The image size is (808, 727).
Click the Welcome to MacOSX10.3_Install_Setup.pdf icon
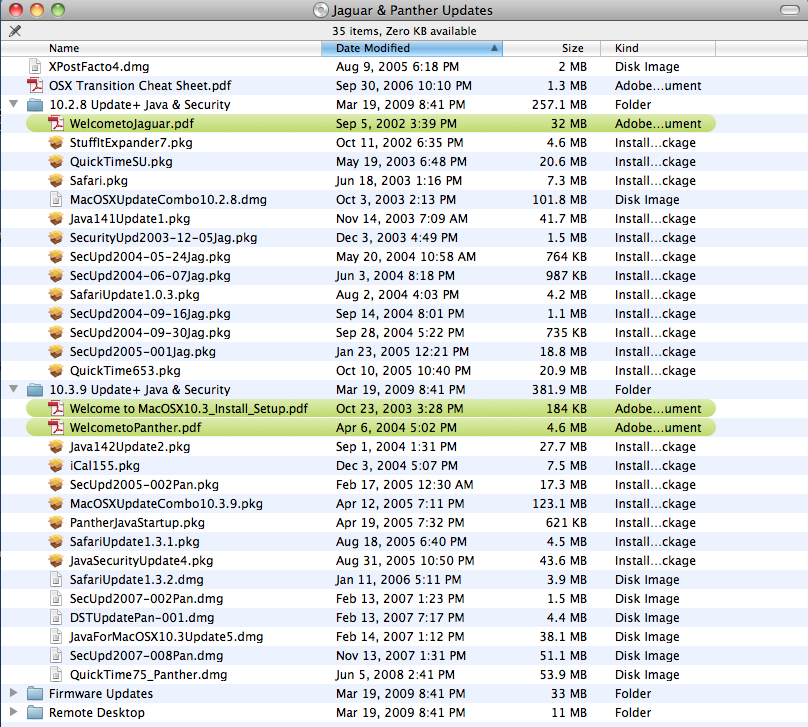point(56,409)
